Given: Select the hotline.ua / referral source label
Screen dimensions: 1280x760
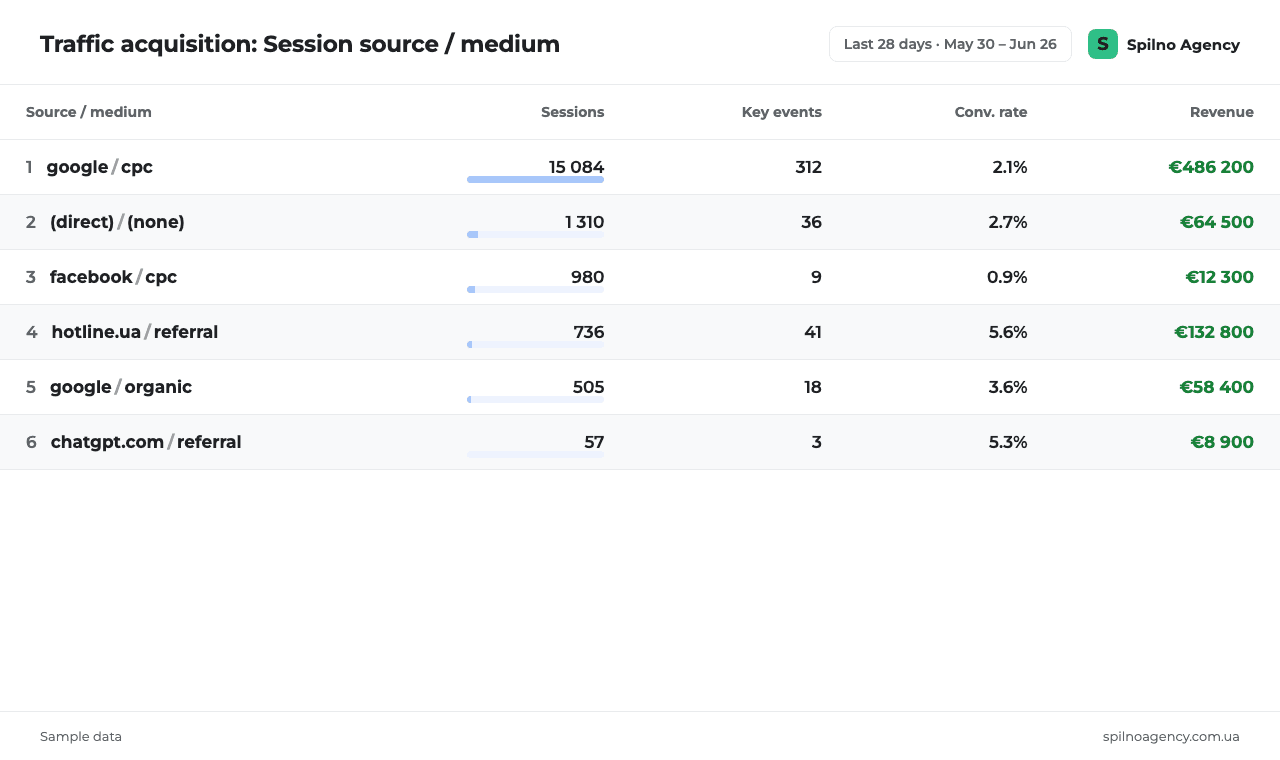Looking at the screenshot, I should (135, 332).
